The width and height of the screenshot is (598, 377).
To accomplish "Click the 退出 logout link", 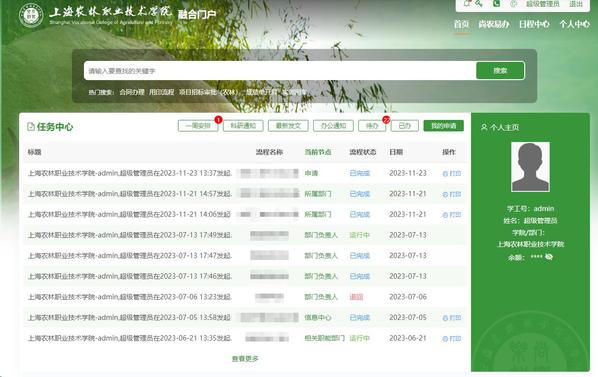I will pos(576,4).
